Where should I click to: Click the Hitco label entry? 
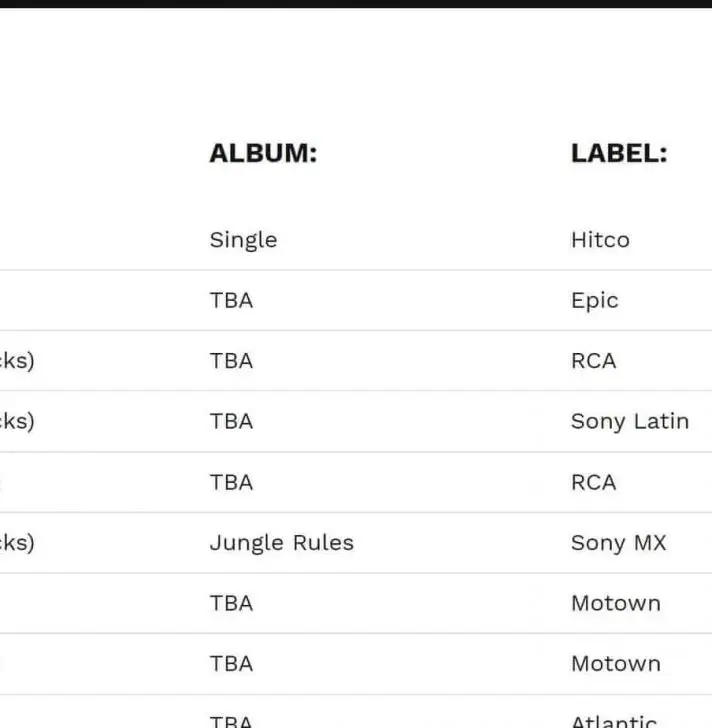click(x=600, y=240)
